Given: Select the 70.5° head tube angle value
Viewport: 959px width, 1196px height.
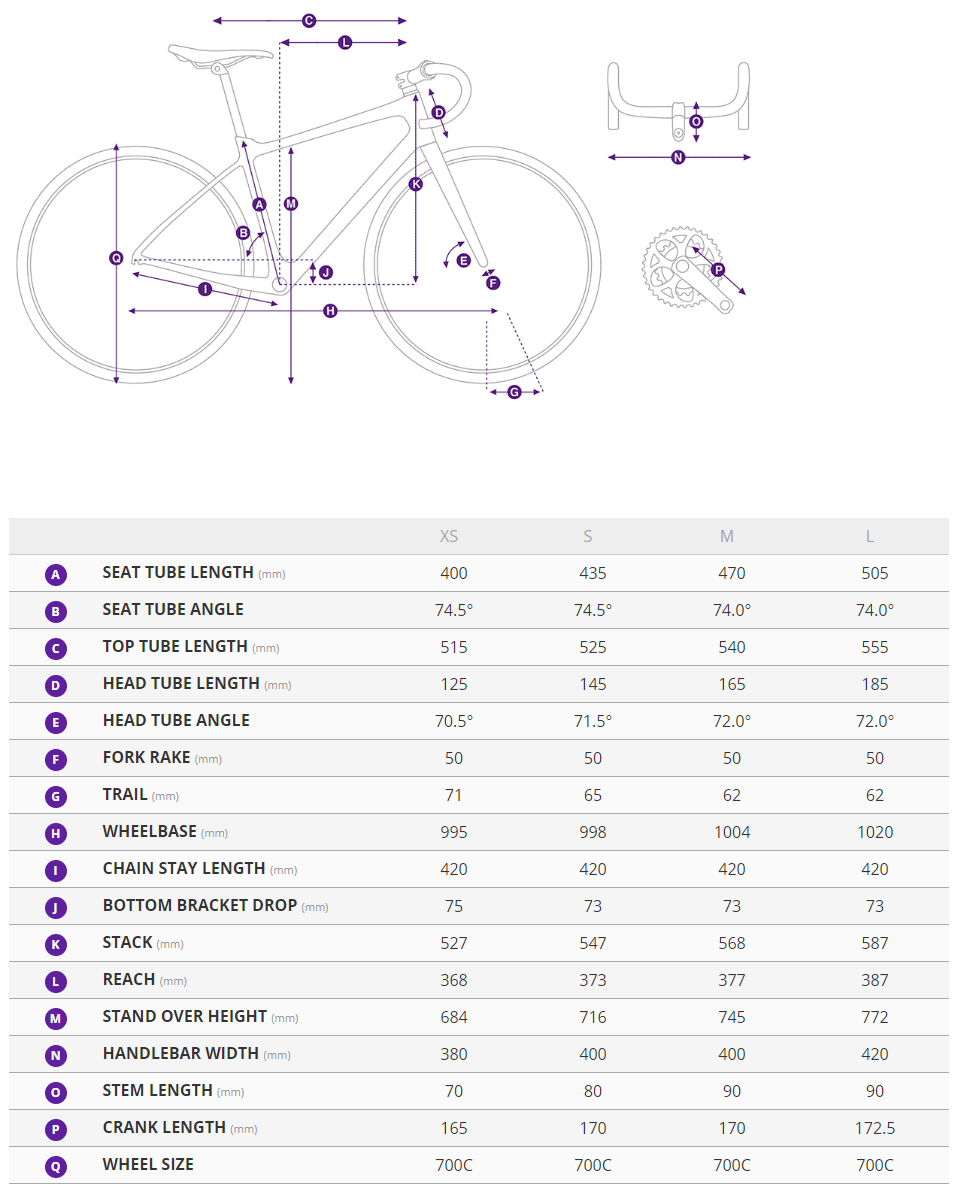Looking at the screenshot, I should [454, 721].
